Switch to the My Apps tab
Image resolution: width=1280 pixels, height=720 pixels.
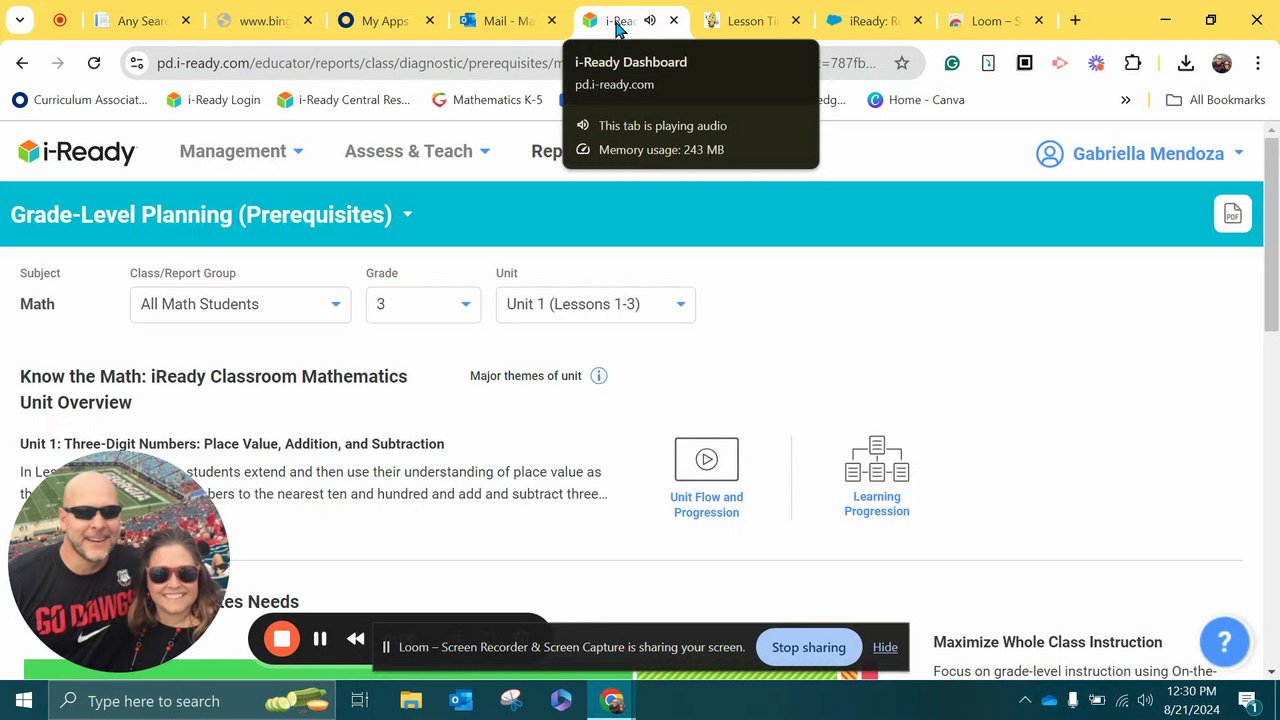click(387, 20)
